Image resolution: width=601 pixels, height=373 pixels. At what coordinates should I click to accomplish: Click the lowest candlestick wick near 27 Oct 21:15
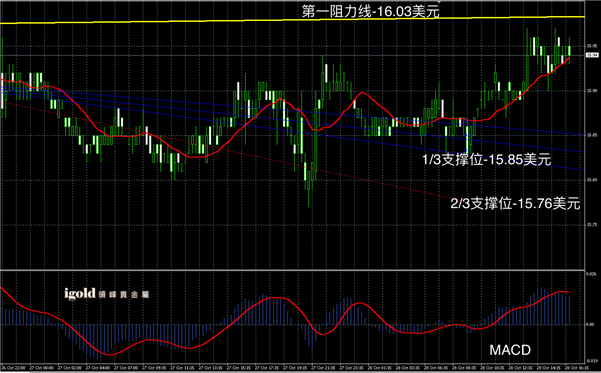pyautogui.click(x=309, y=199)
